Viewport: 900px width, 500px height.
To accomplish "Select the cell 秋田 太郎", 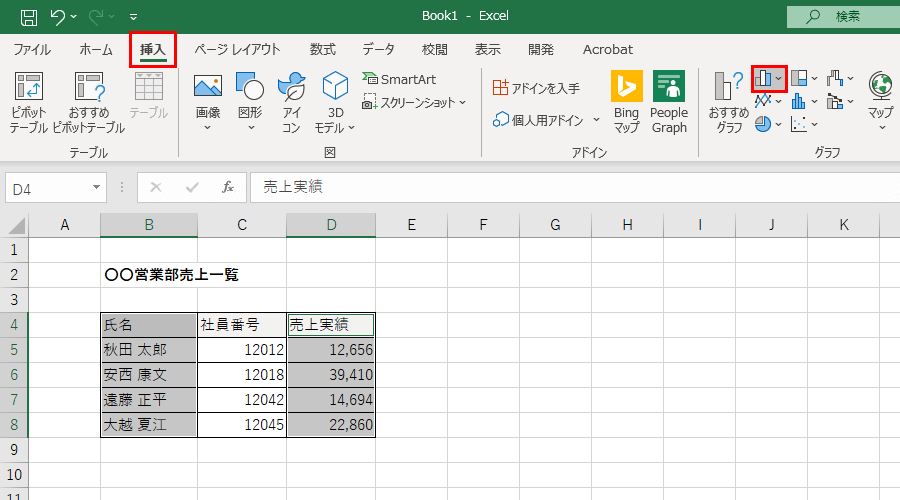I will pyautogui.click(x=149, y=350).
